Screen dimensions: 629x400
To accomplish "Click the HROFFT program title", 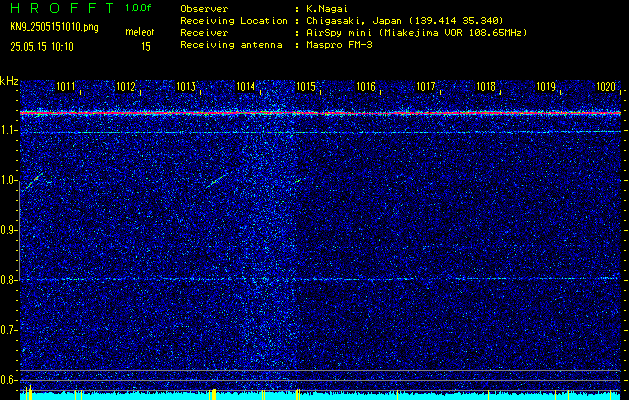I will pos(61,8).
